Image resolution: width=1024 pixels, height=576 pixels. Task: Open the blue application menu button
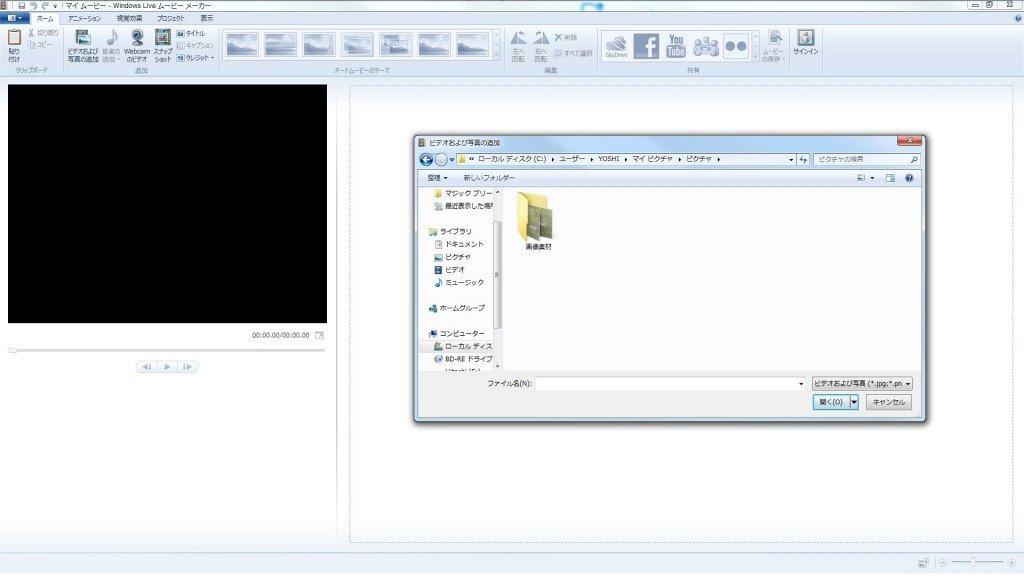14,18
